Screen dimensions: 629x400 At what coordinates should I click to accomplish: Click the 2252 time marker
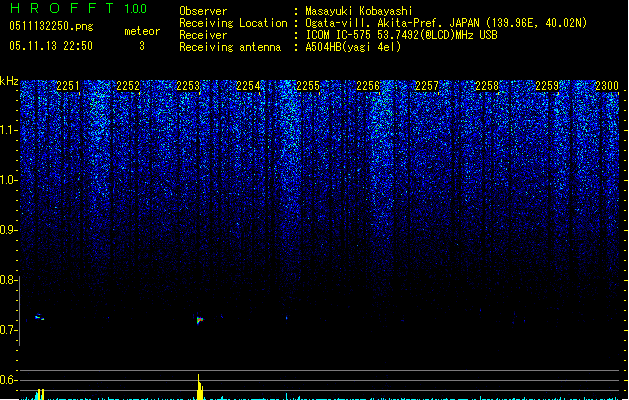coord(128,86)
